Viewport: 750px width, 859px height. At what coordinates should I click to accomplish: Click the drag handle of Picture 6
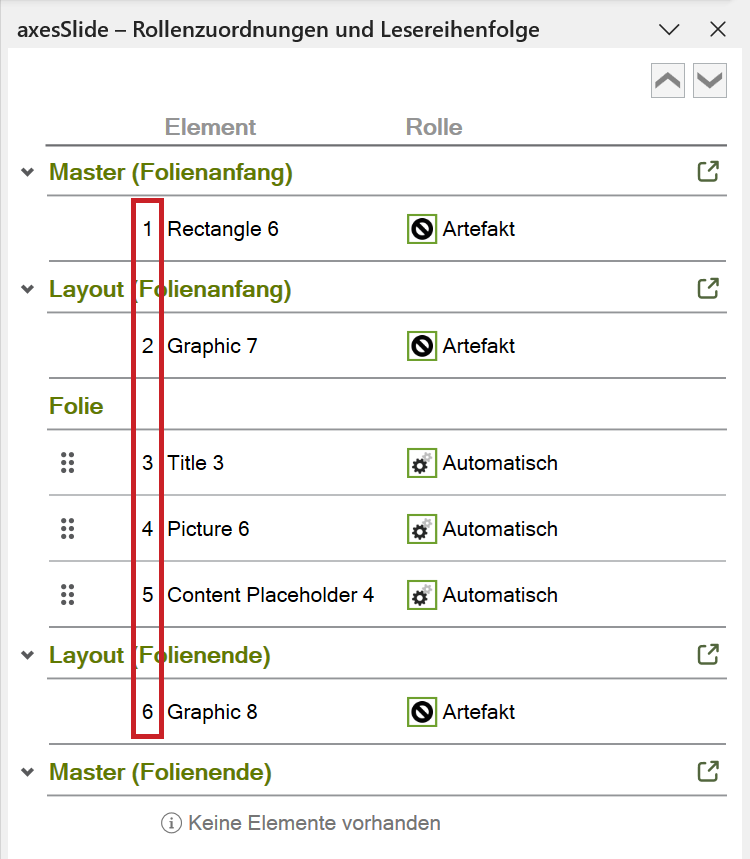67,529
